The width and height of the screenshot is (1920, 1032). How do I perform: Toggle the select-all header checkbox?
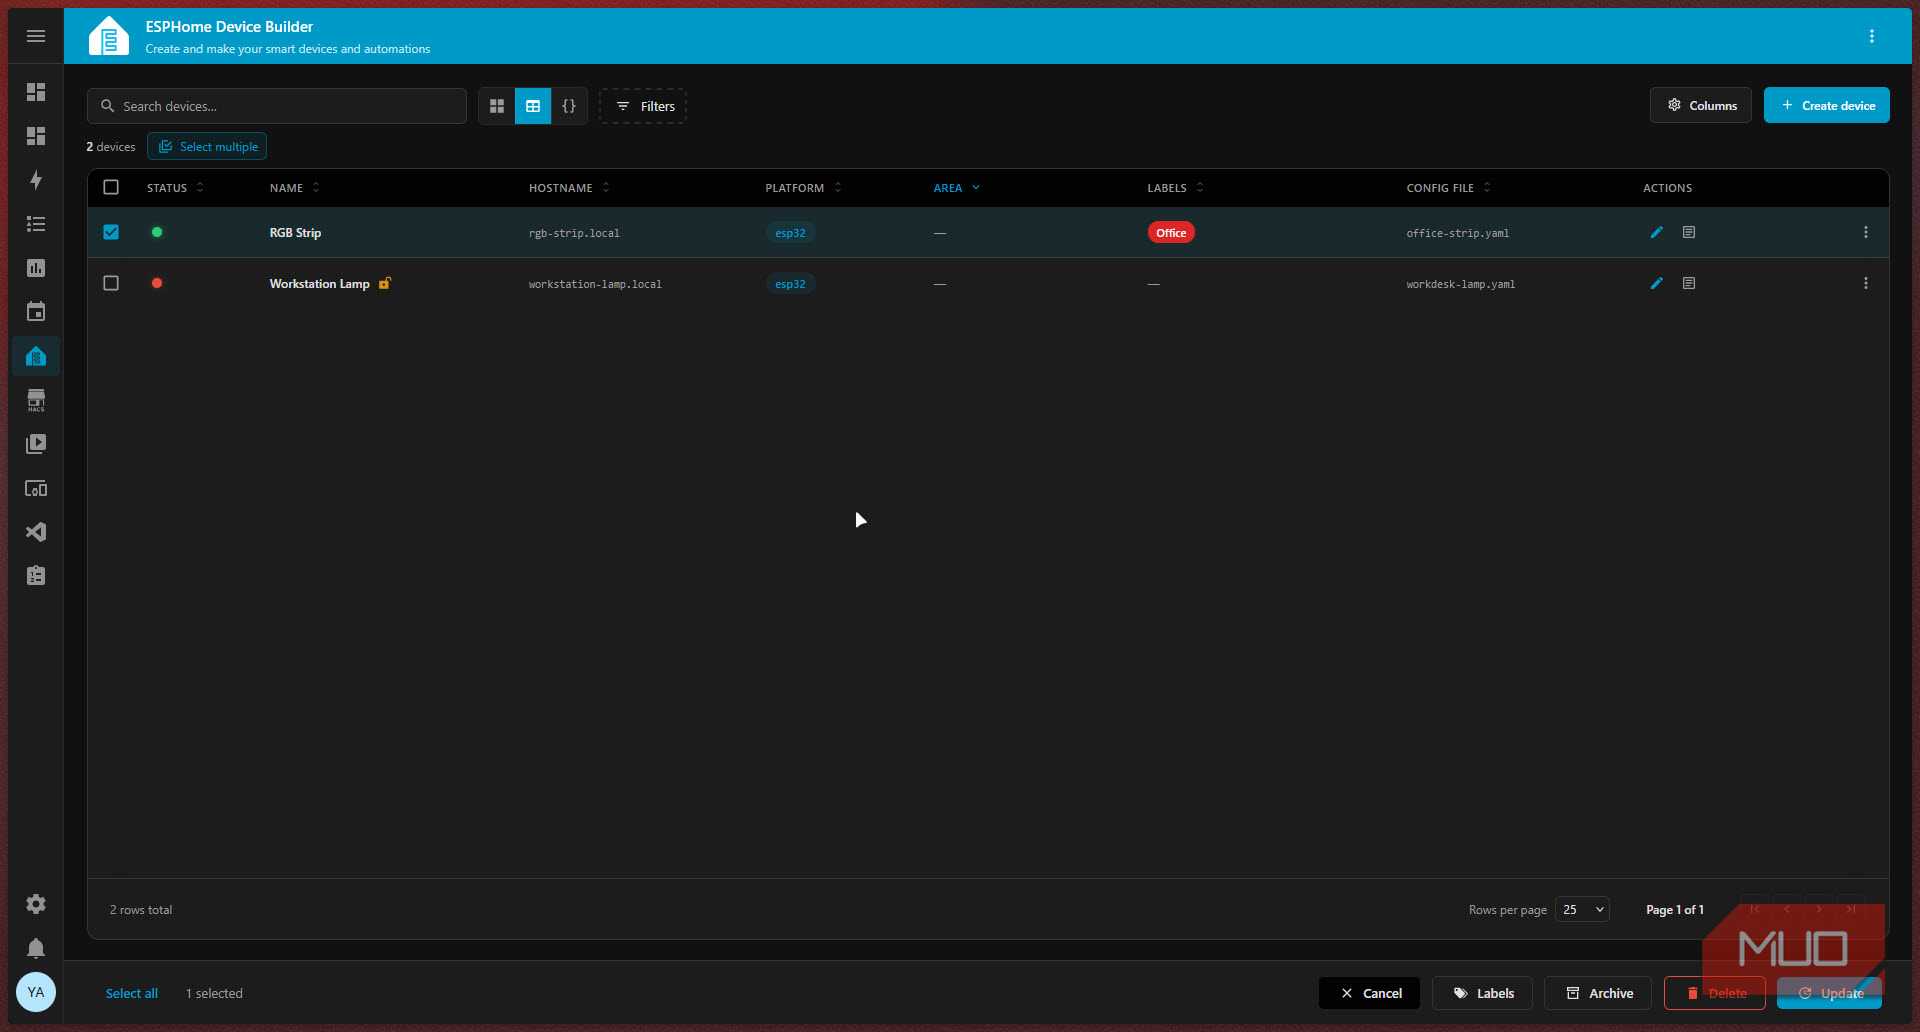coord(111,187)
